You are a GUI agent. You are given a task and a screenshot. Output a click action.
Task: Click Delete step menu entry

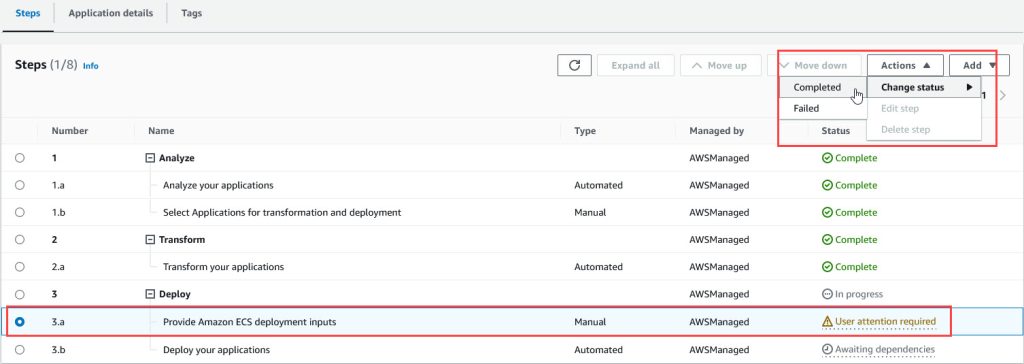(924, 129)
